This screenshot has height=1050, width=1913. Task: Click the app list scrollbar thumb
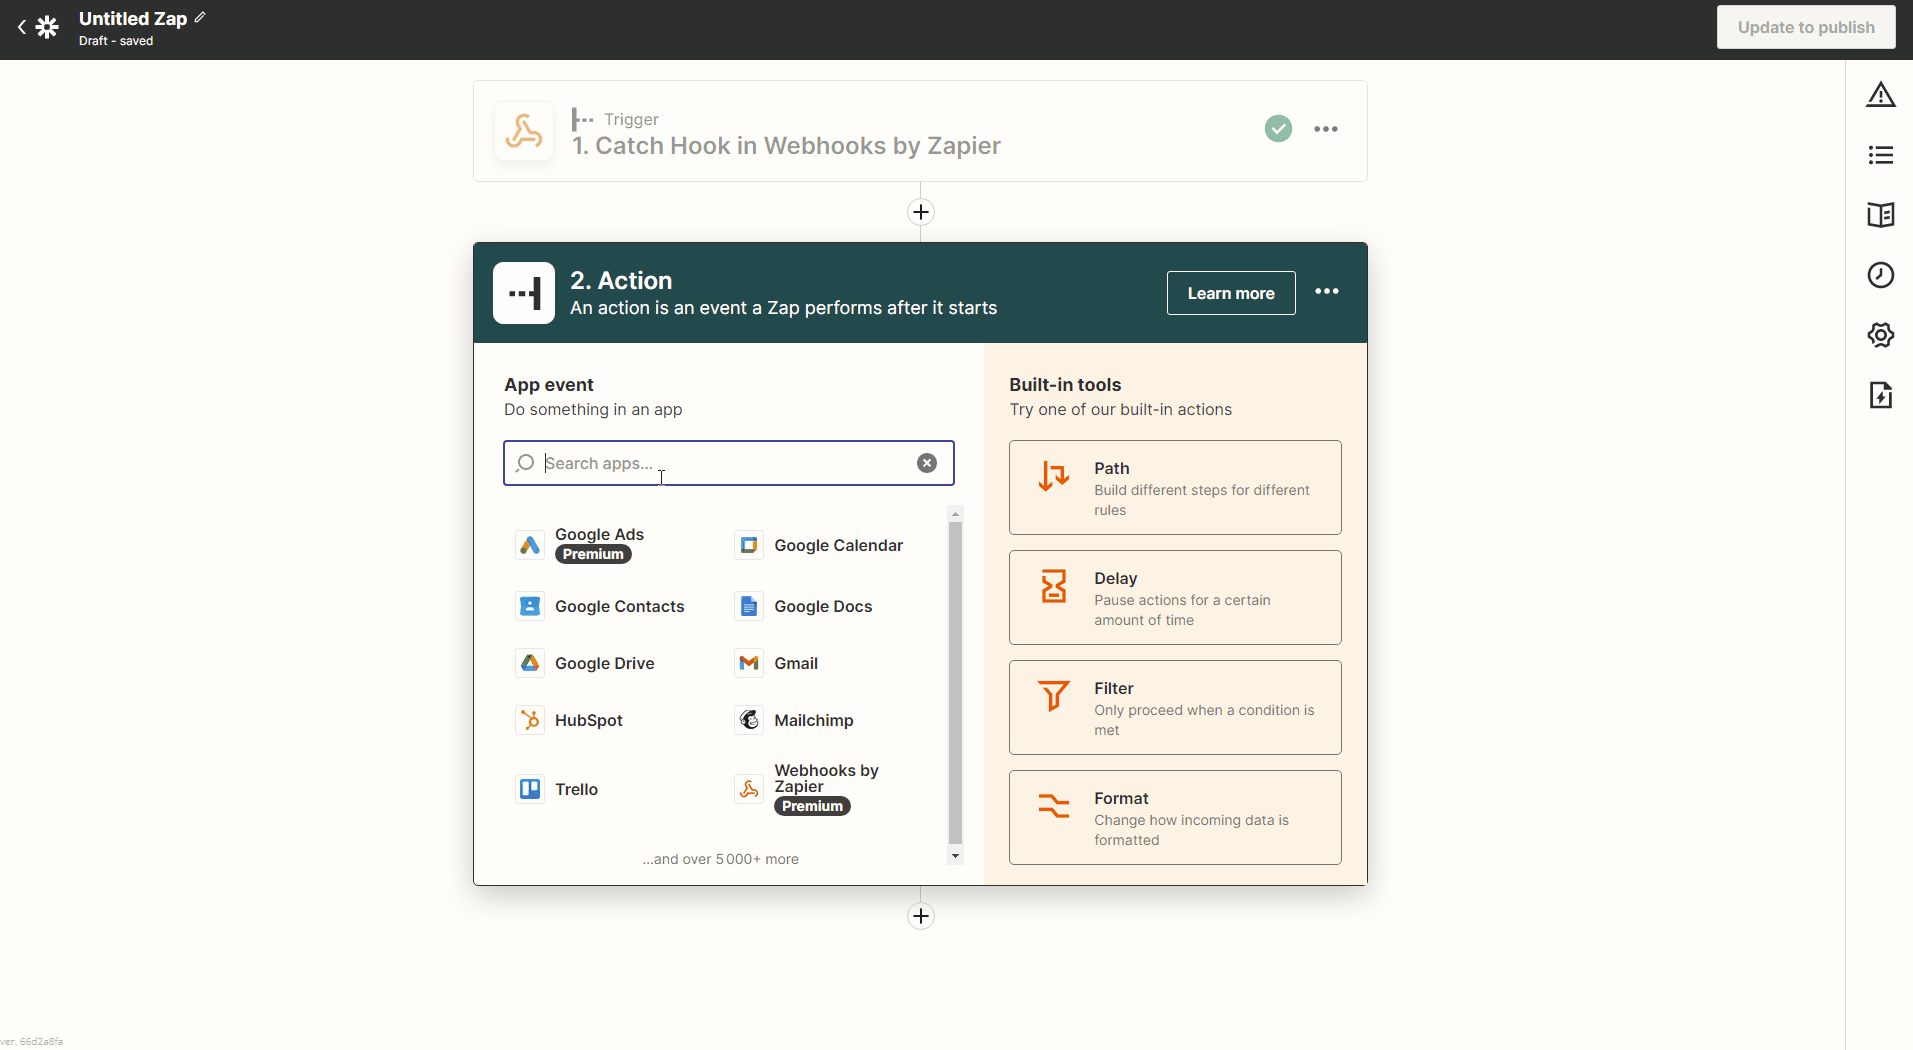coord(955,683)
